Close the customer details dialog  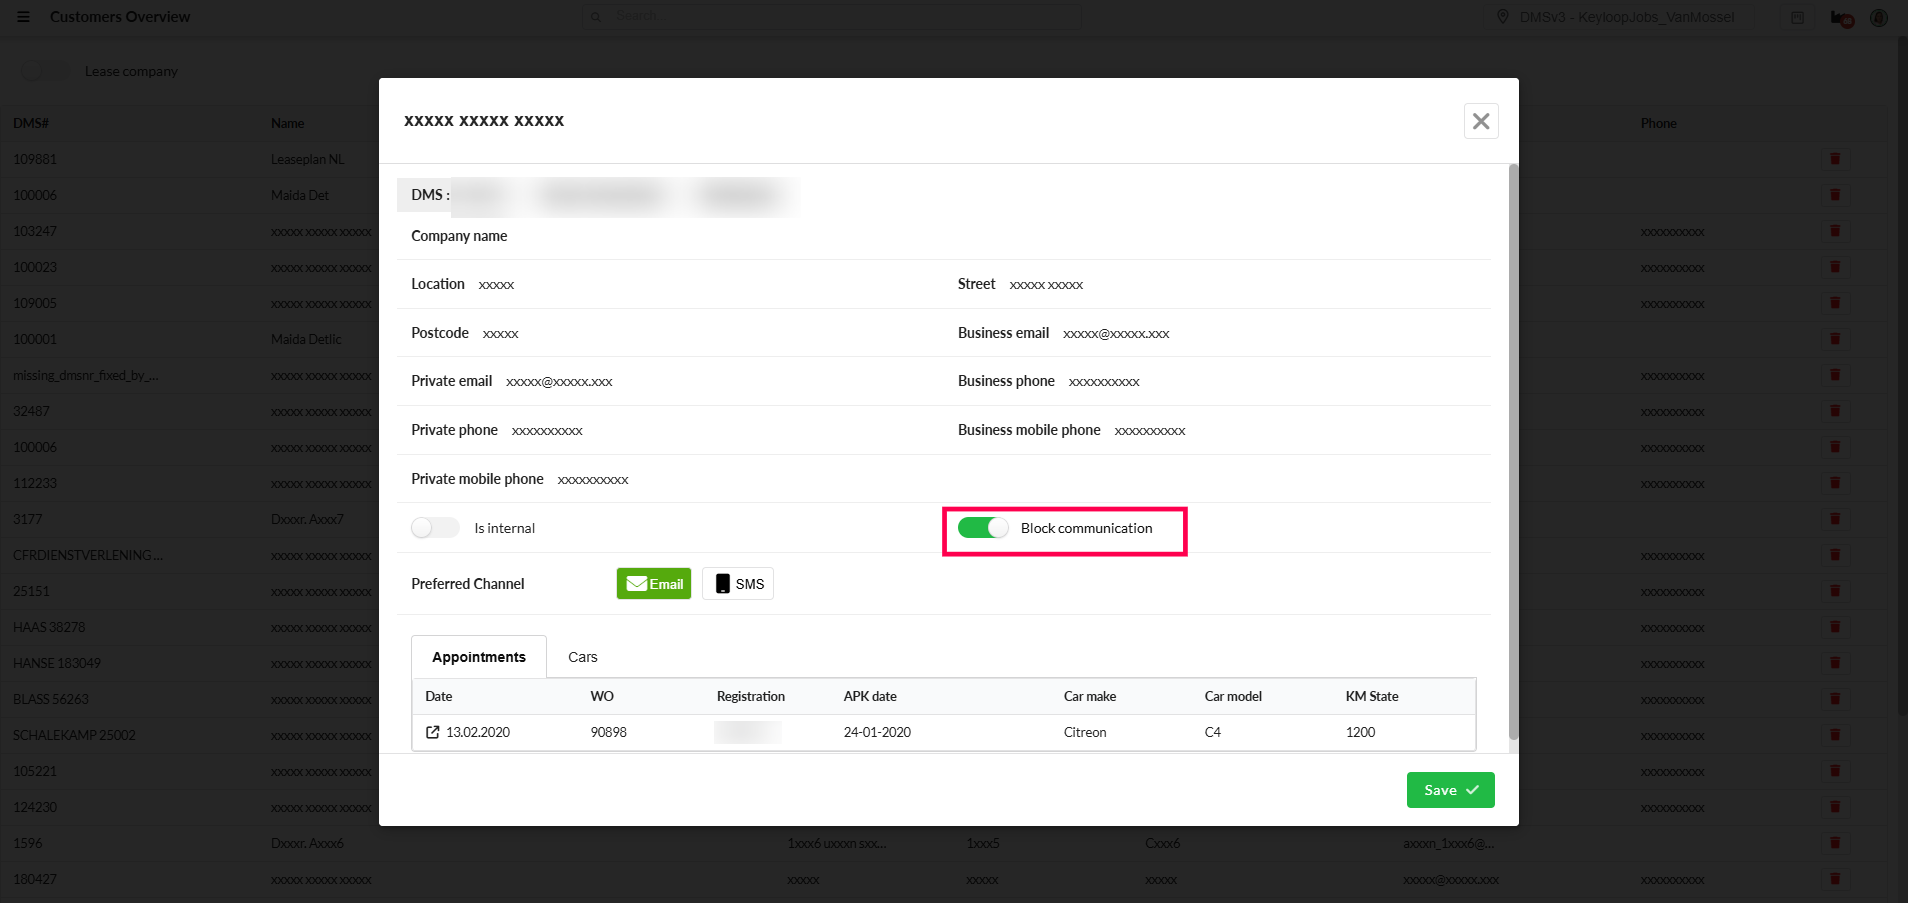point(1481,121)
